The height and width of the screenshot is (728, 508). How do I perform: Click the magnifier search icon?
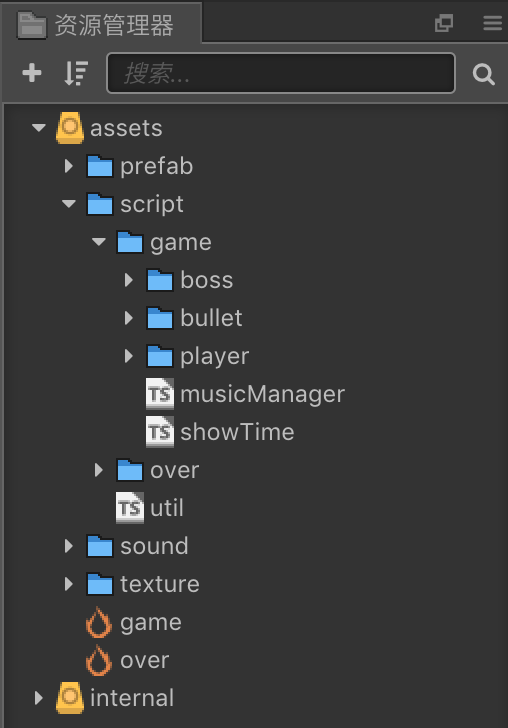pyautogui.click(x=483, y=74)
